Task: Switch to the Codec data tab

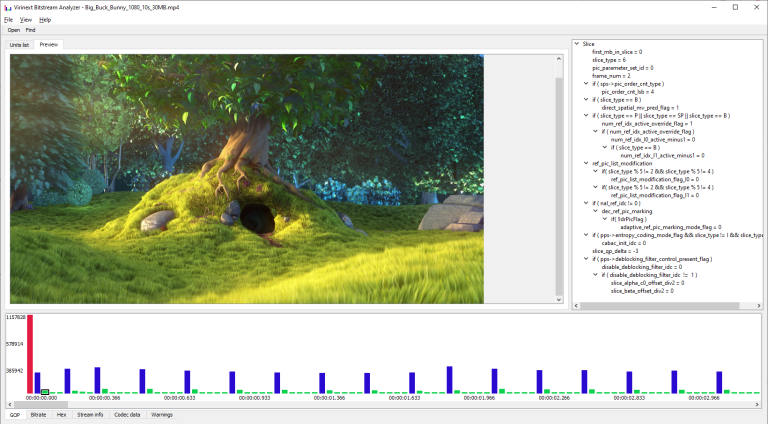Action: (x=127, y=415)
